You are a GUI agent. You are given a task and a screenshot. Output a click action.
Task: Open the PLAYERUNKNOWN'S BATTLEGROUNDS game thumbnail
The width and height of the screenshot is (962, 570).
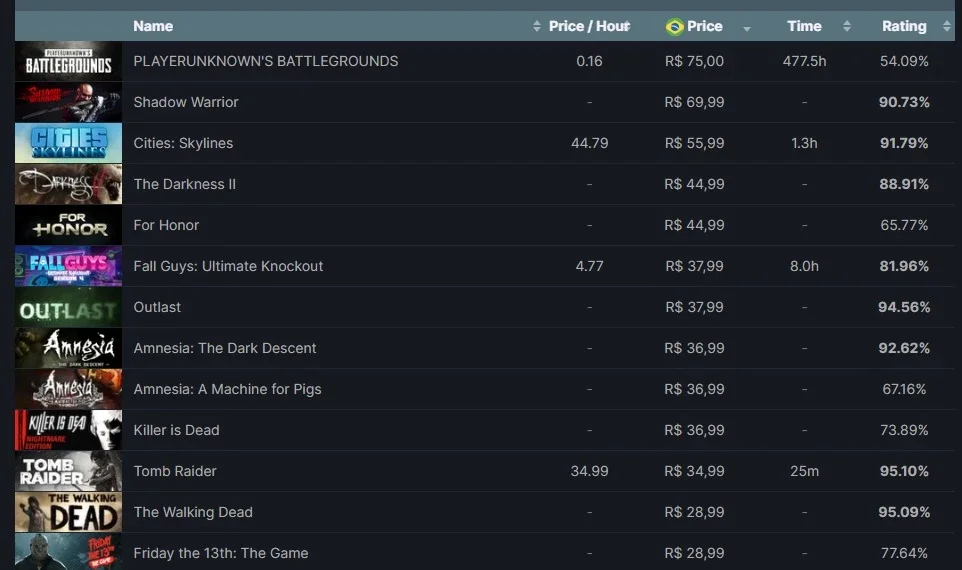(68, 61)
